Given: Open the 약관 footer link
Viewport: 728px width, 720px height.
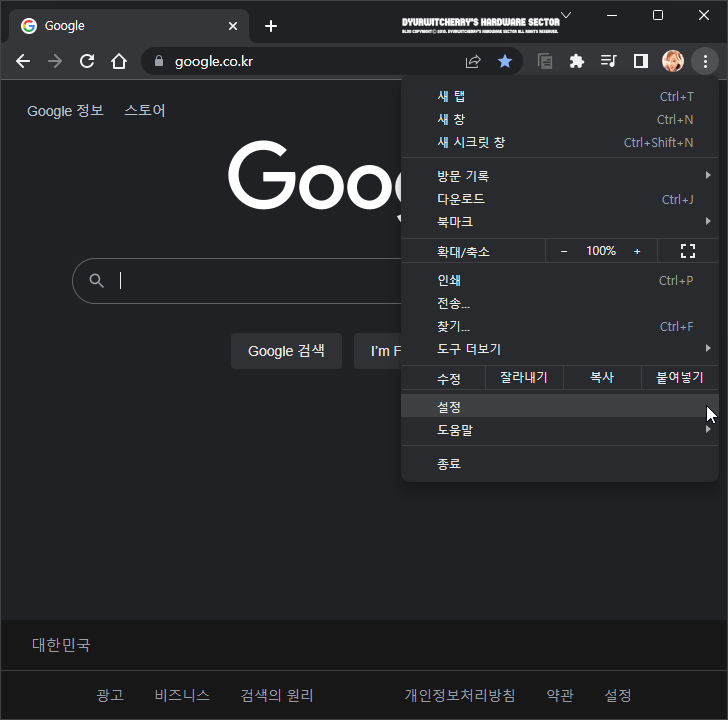Looking at the screenshot, I should point(560,695).
